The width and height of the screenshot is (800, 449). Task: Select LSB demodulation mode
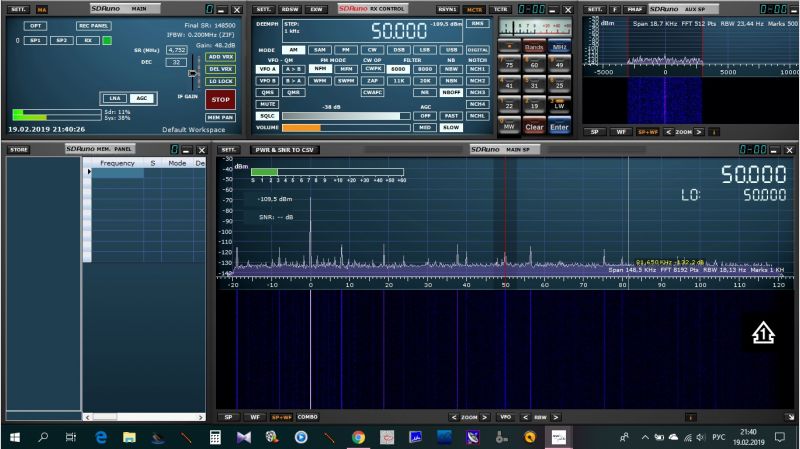click(424, 50)
